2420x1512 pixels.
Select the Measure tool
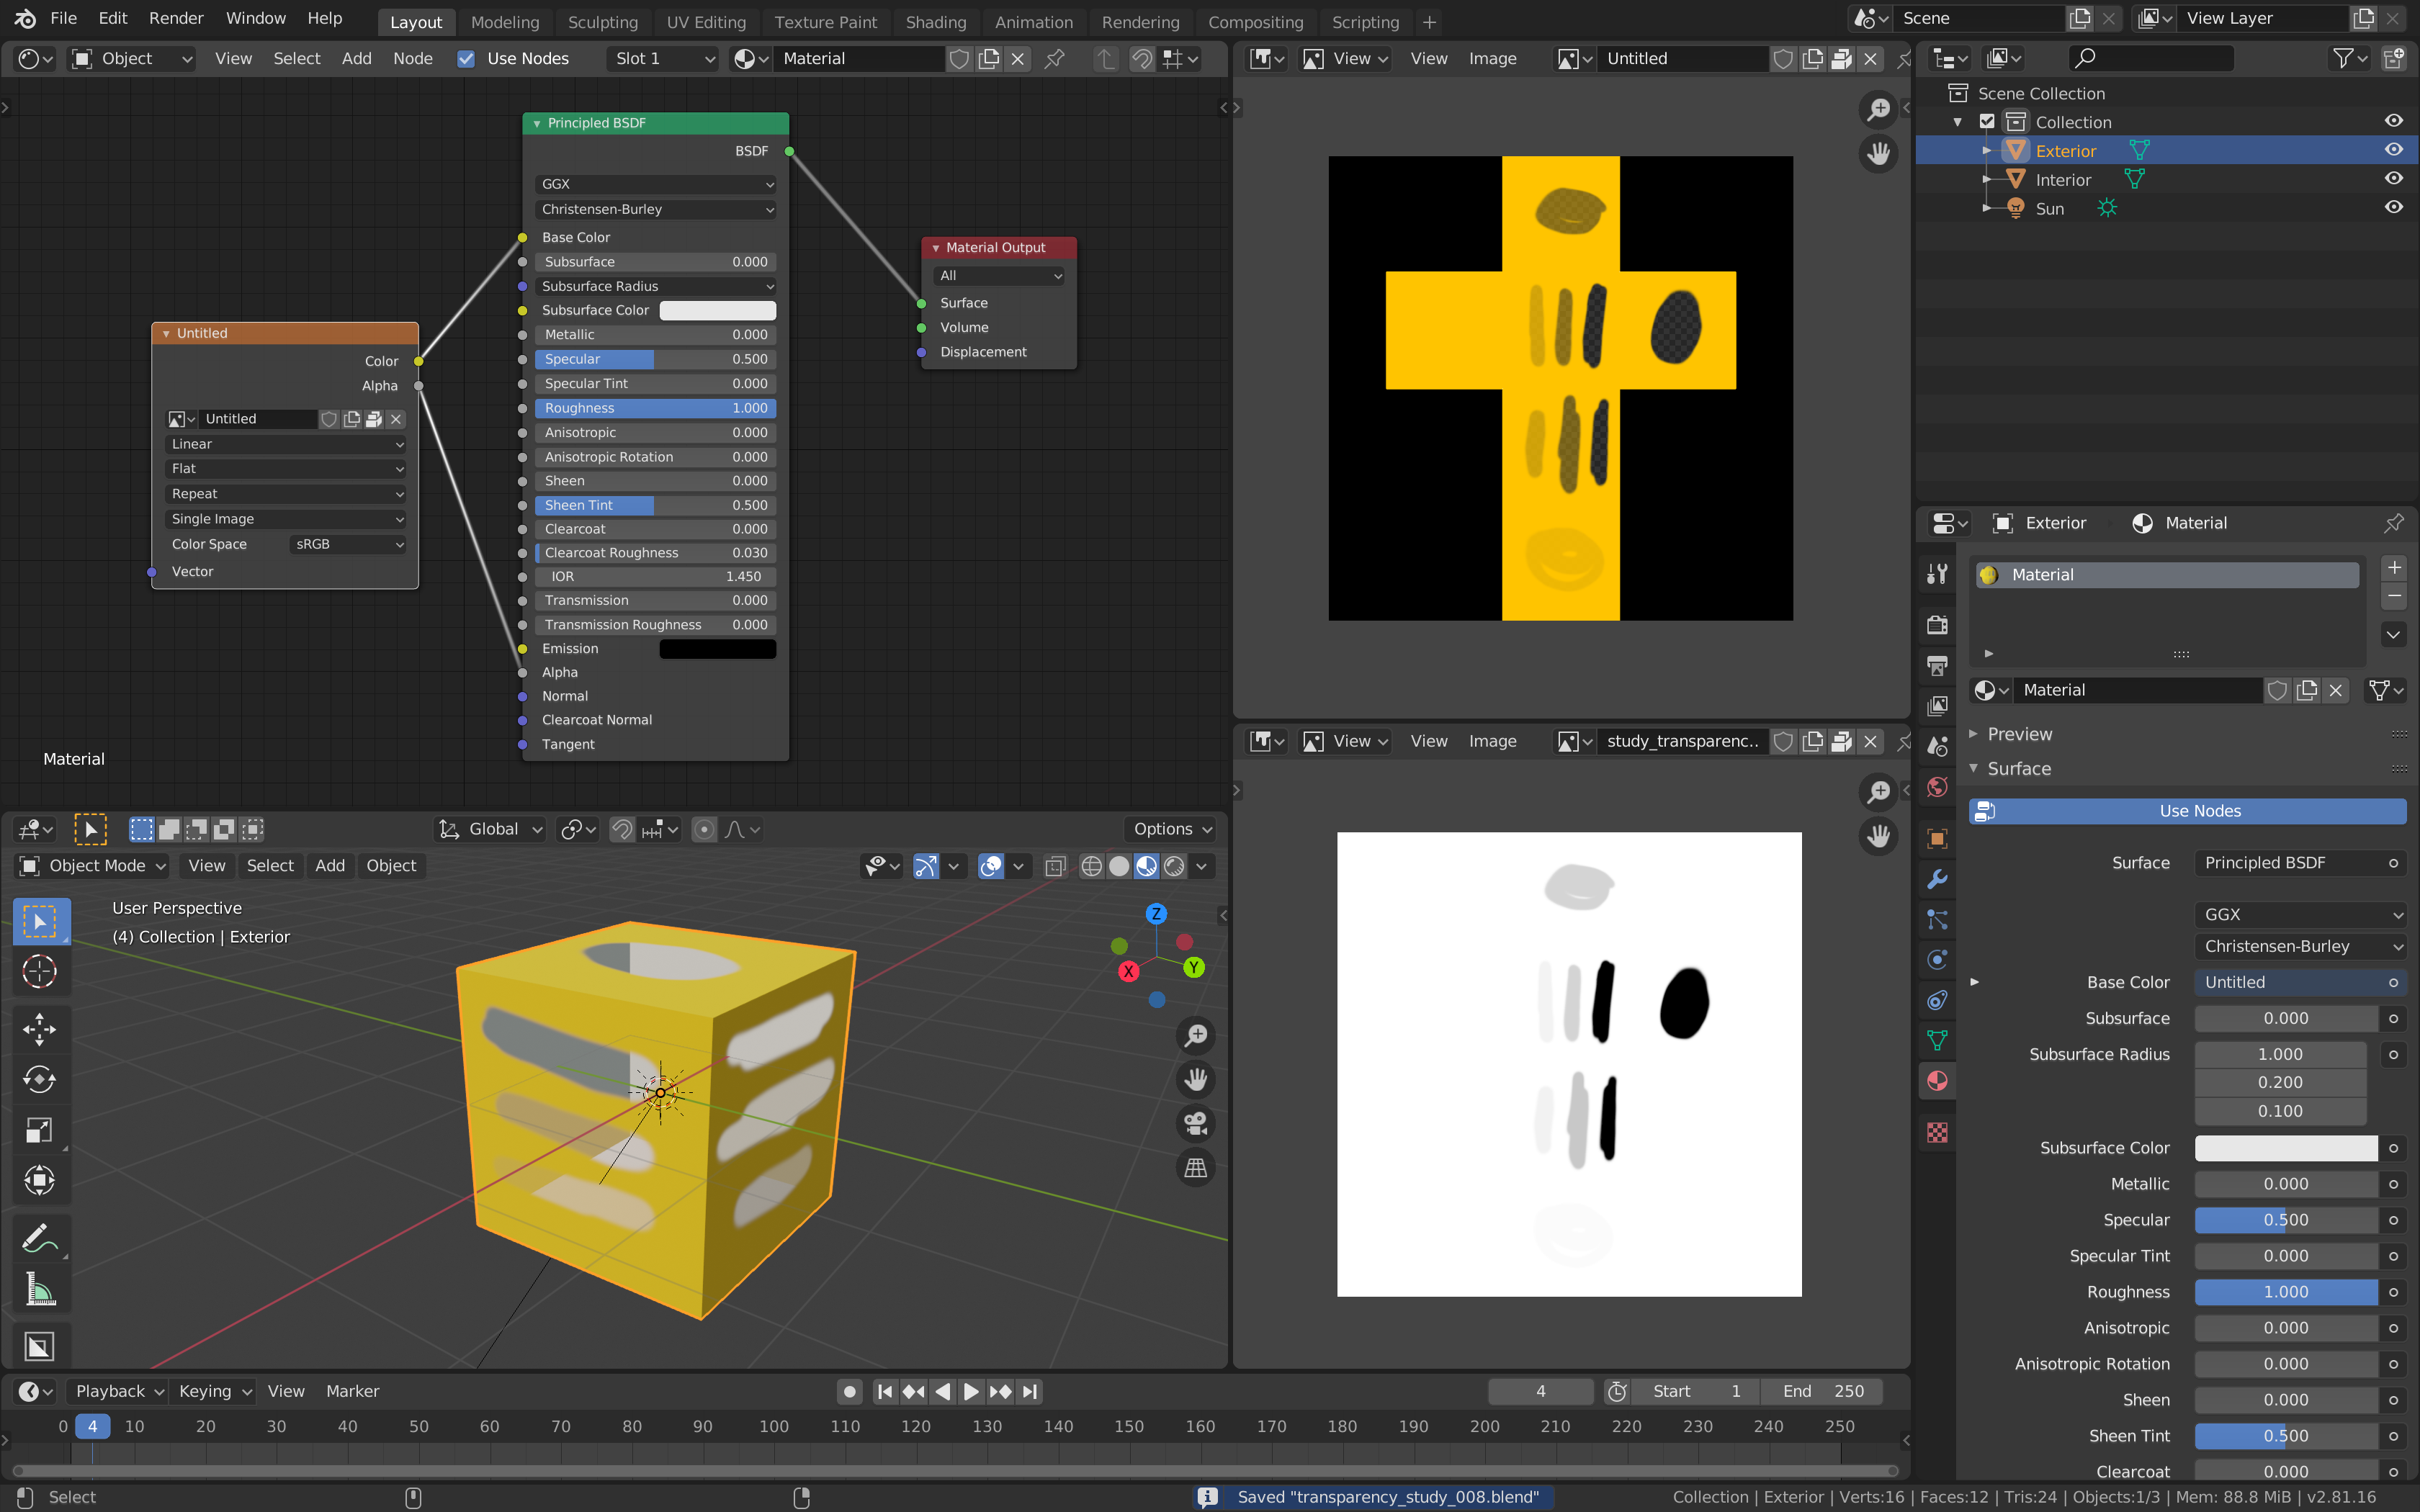40,1288
